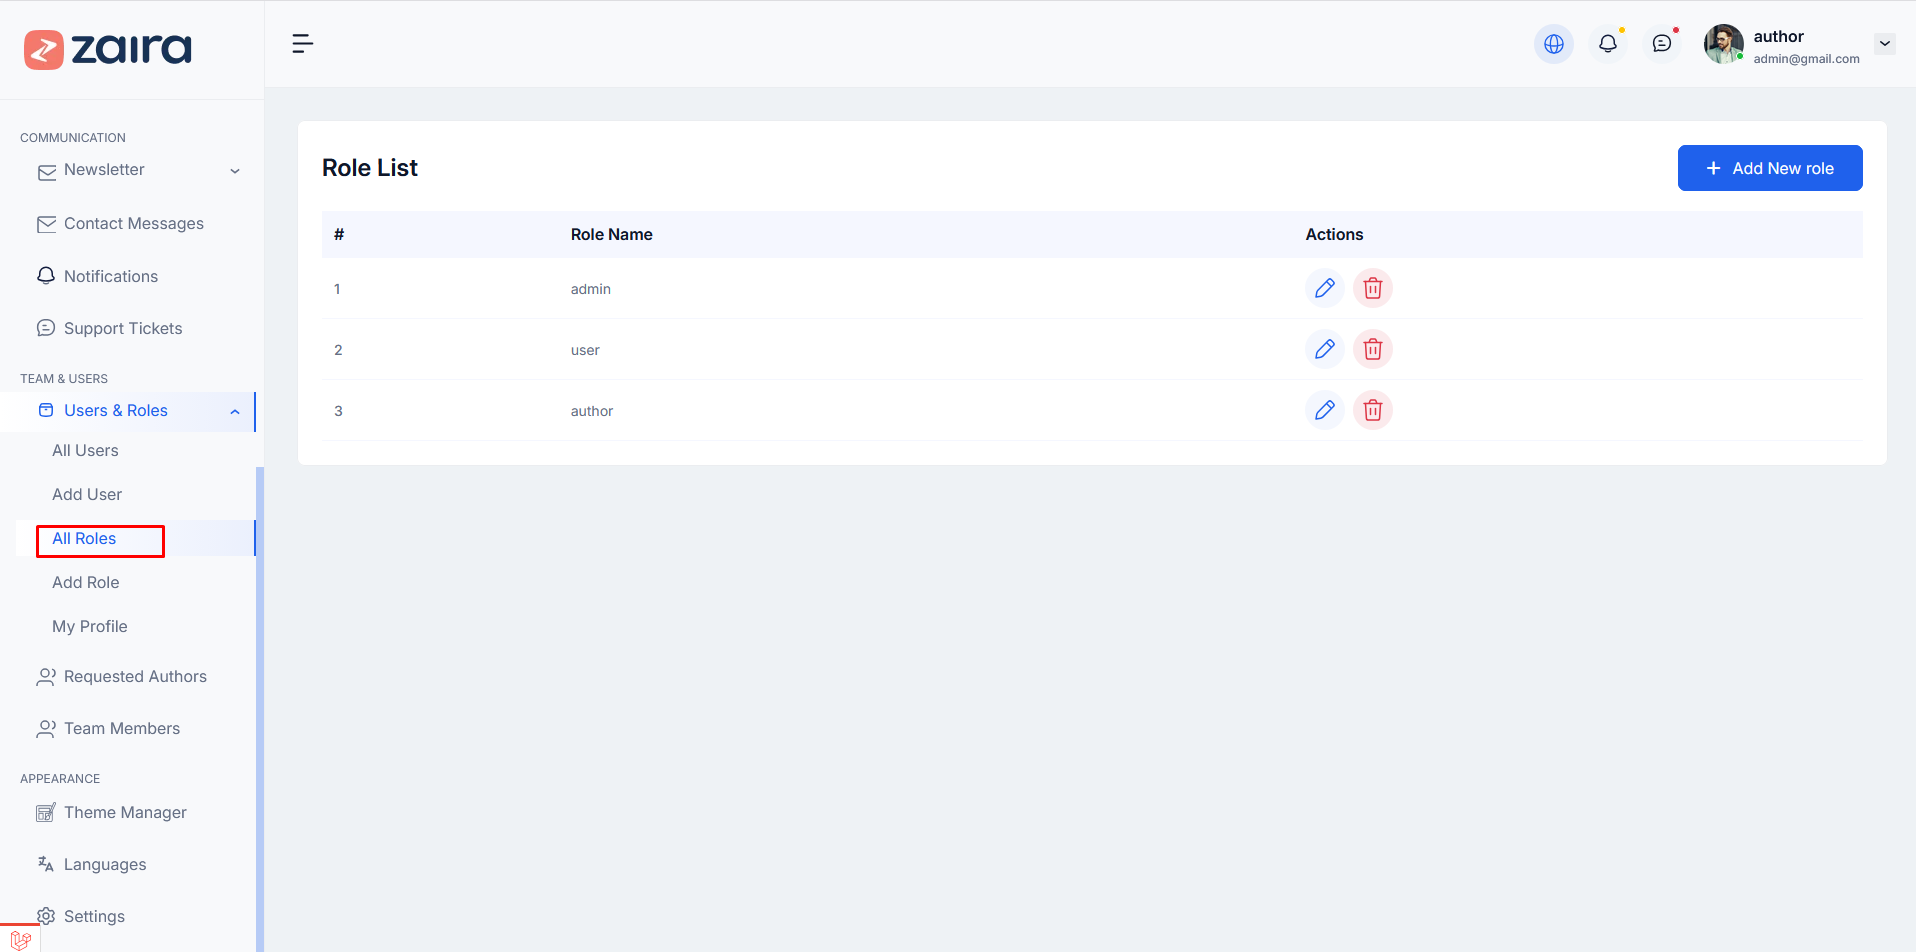Open the chat messages icon in header
The width and height of the screenshot is (1916, 952).
[x=1661, y=44]
